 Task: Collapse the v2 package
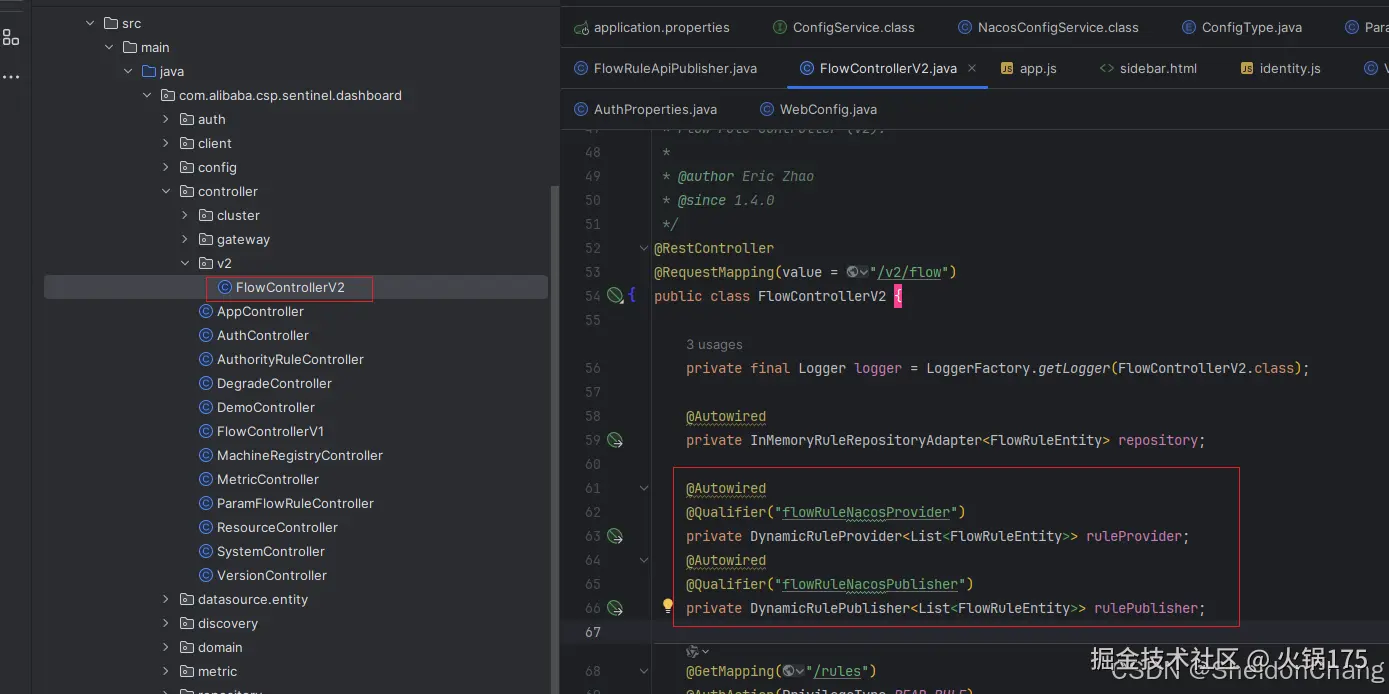coord(185,263)
